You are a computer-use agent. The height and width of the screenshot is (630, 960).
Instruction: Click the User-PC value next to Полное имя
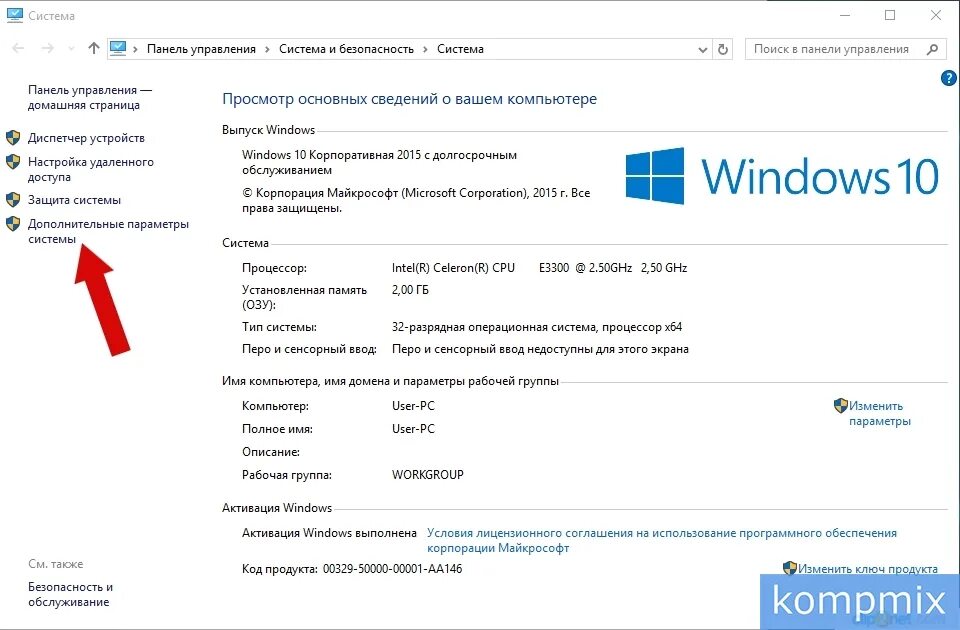[x=413, y=429]
